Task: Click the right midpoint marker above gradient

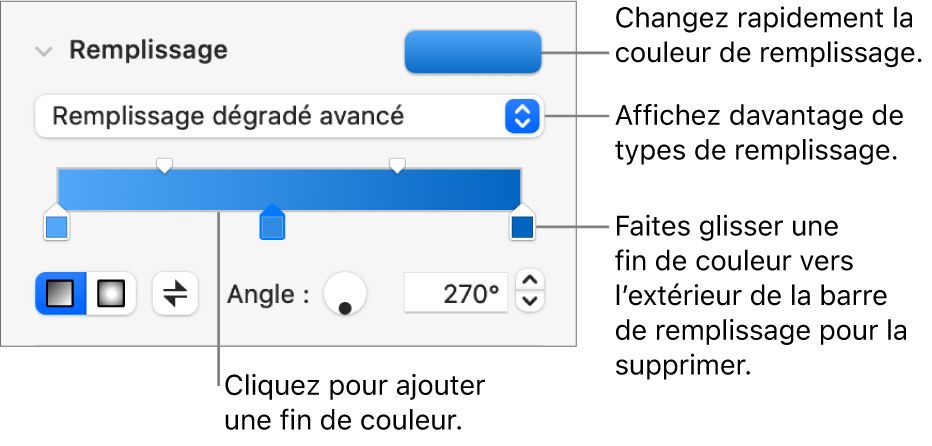Action: click(x=398, y=164)
